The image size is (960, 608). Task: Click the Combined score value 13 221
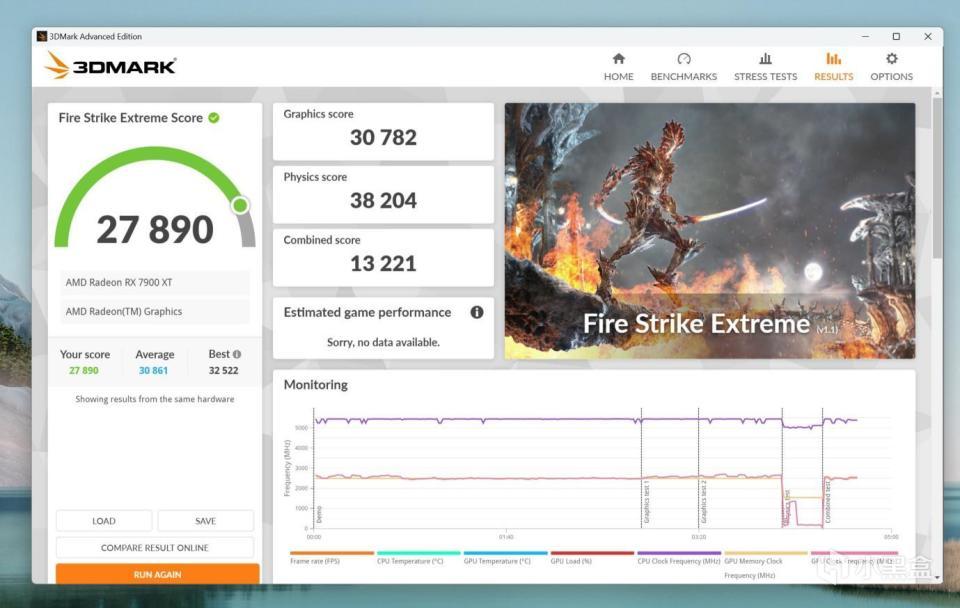pos(383,264)
